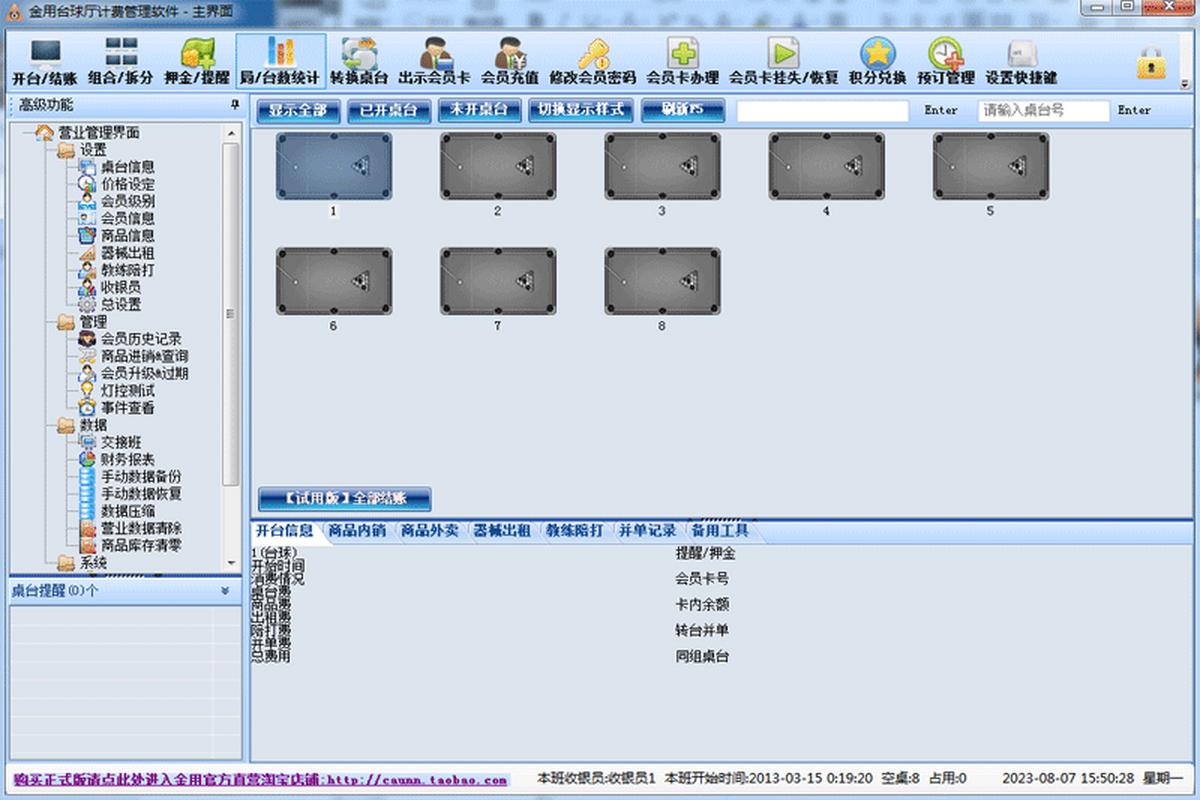The height and width of the screenshot is (800, 1200).
Task: Pin the 高级功能 panel
Action: (235, 104)
